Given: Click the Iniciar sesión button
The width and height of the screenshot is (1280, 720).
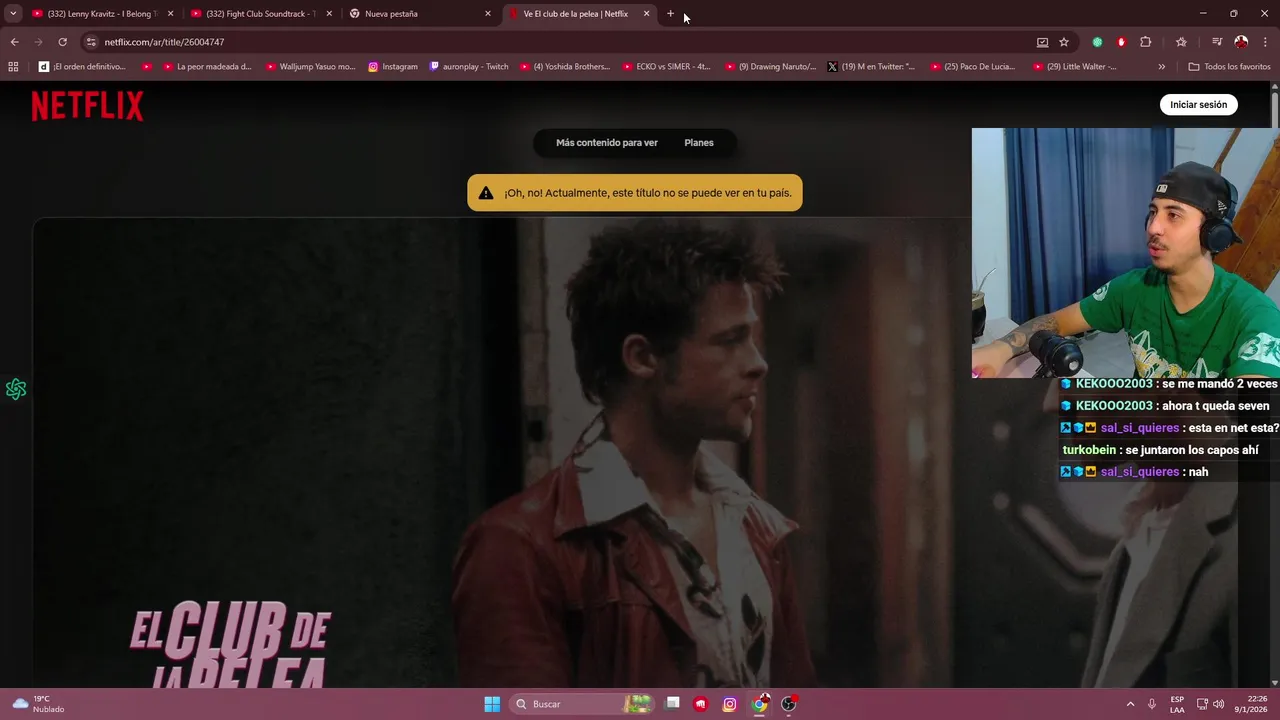Looking at the screenshot, I should pyautogui.click(x=1198, y=105).
